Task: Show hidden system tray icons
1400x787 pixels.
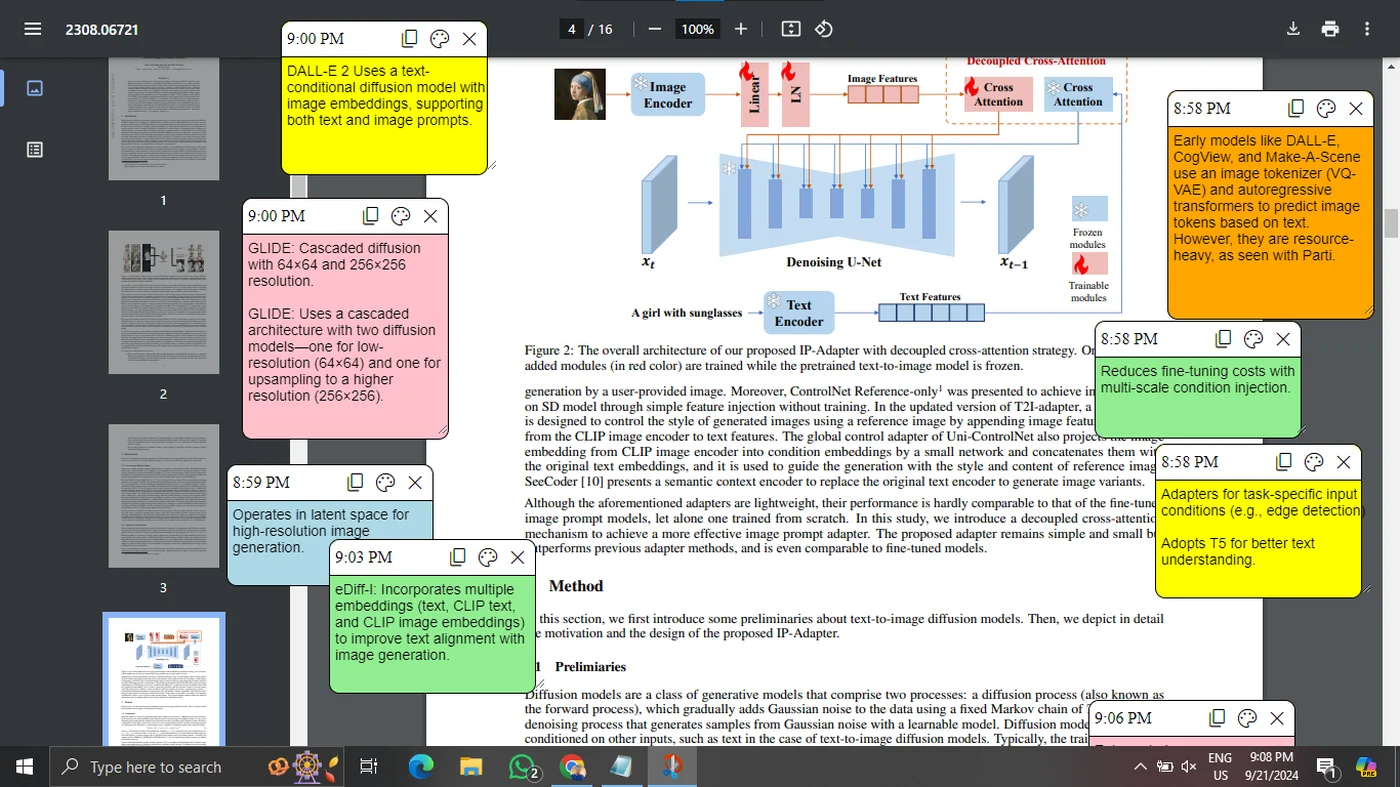Action: (x=1140, y=767)
